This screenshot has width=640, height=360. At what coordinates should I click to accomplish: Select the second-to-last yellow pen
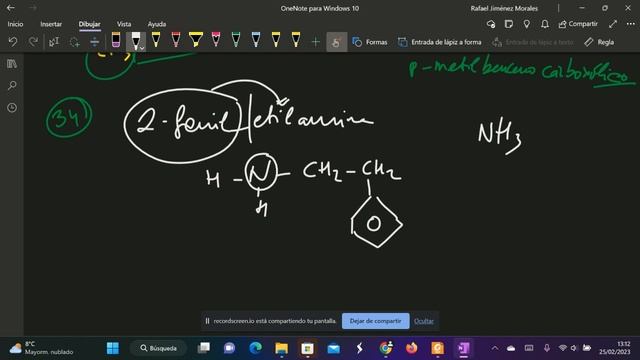[276, 40]
